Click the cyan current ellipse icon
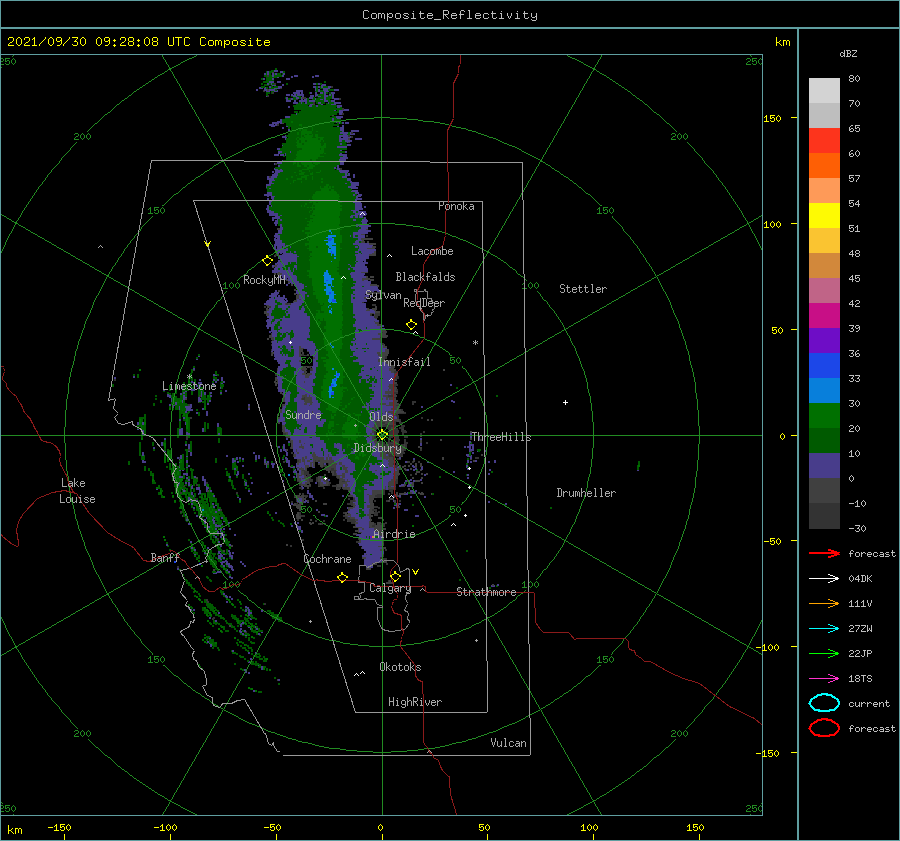Image resolution: width=900 pixels, height=841 pixels. [824, 703]
